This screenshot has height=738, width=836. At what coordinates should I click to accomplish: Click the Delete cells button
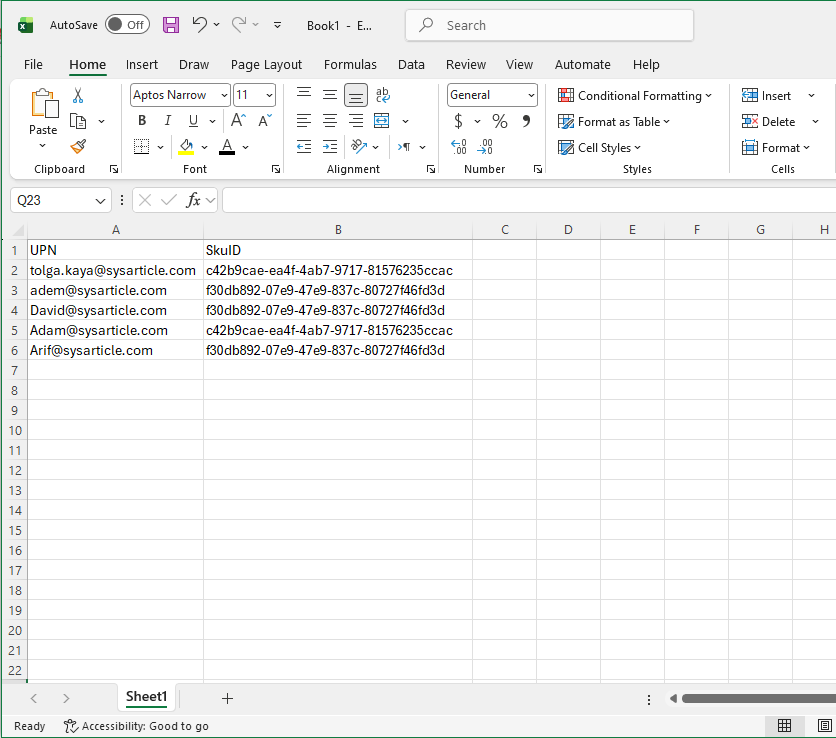click(x=769, y=122)
